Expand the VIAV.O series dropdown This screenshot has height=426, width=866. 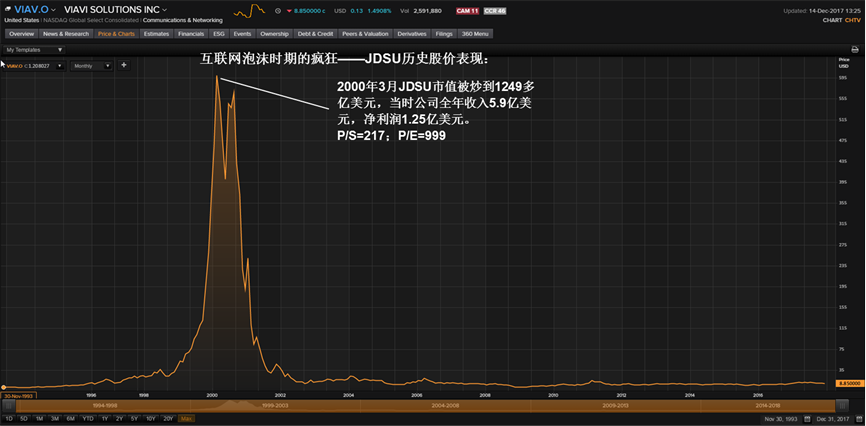click(59, 65)
